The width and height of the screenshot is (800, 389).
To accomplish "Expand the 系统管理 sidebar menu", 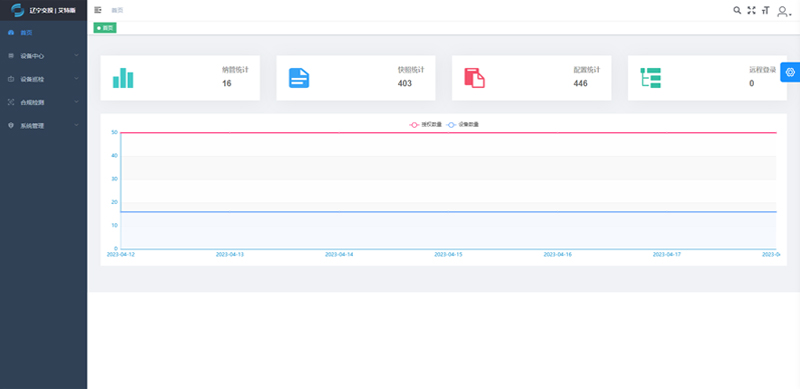I will (x=43, y=126).
